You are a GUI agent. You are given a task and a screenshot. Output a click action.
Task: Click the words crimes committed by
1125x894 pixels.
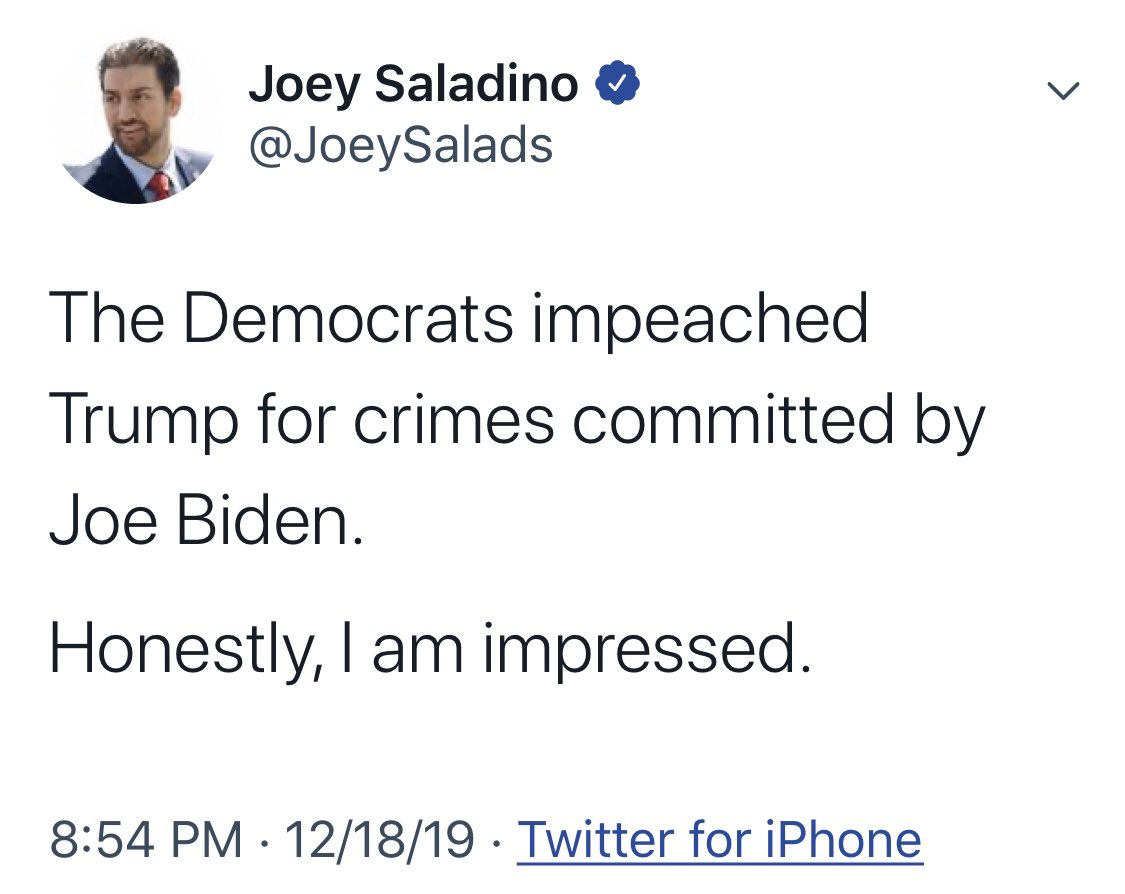pyautogui.click(x=669, y=421)
